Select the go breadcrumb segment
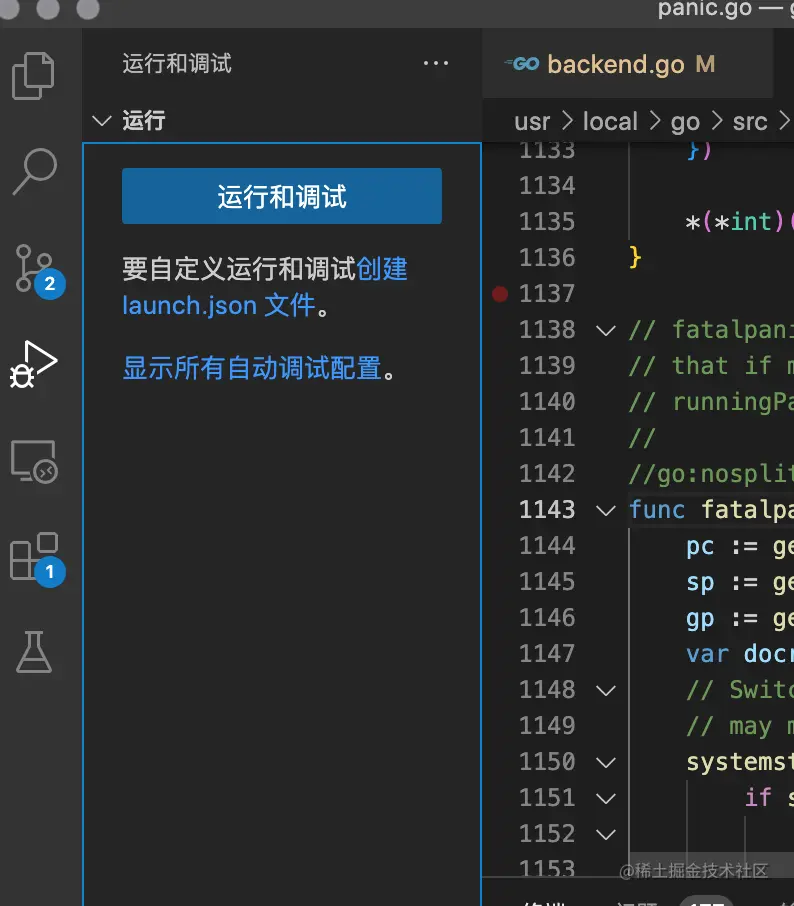794x906 pixels. (685, 121)
